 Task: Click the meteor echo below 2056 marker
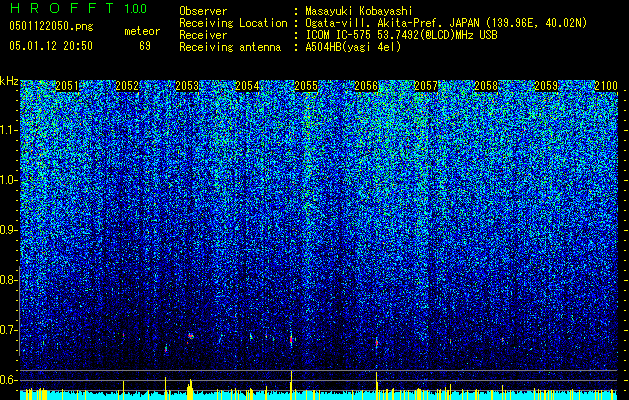(377, 343)
